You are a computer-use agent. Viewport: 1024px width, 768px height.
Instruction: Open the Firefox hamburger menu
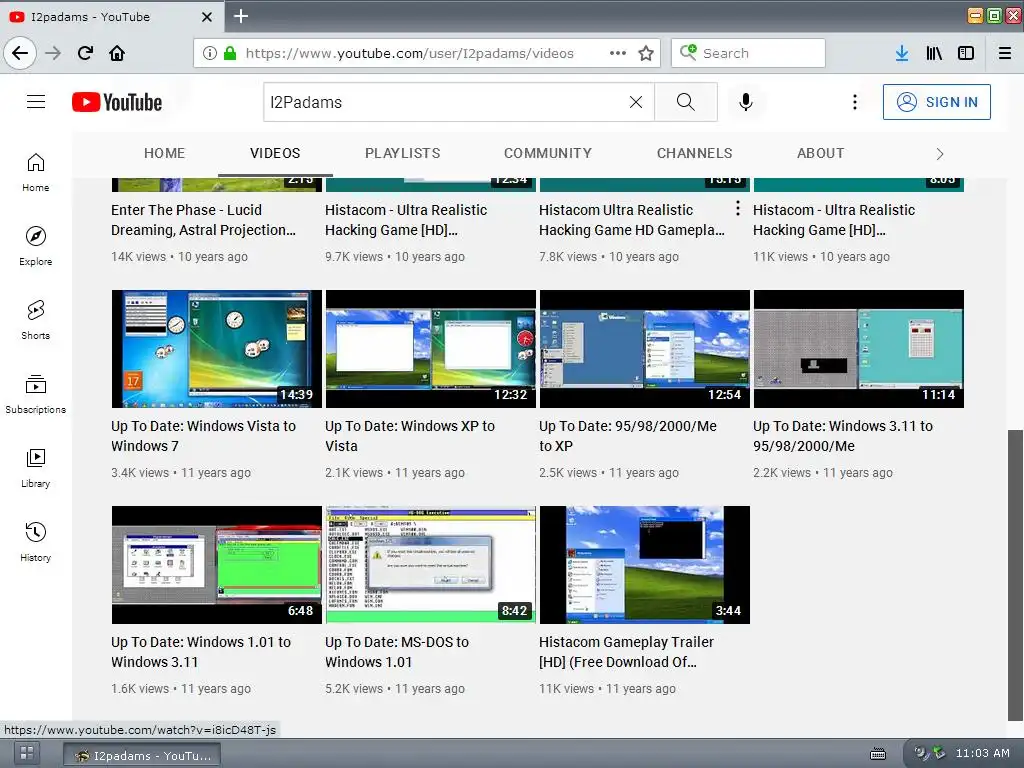[1005, 53]
